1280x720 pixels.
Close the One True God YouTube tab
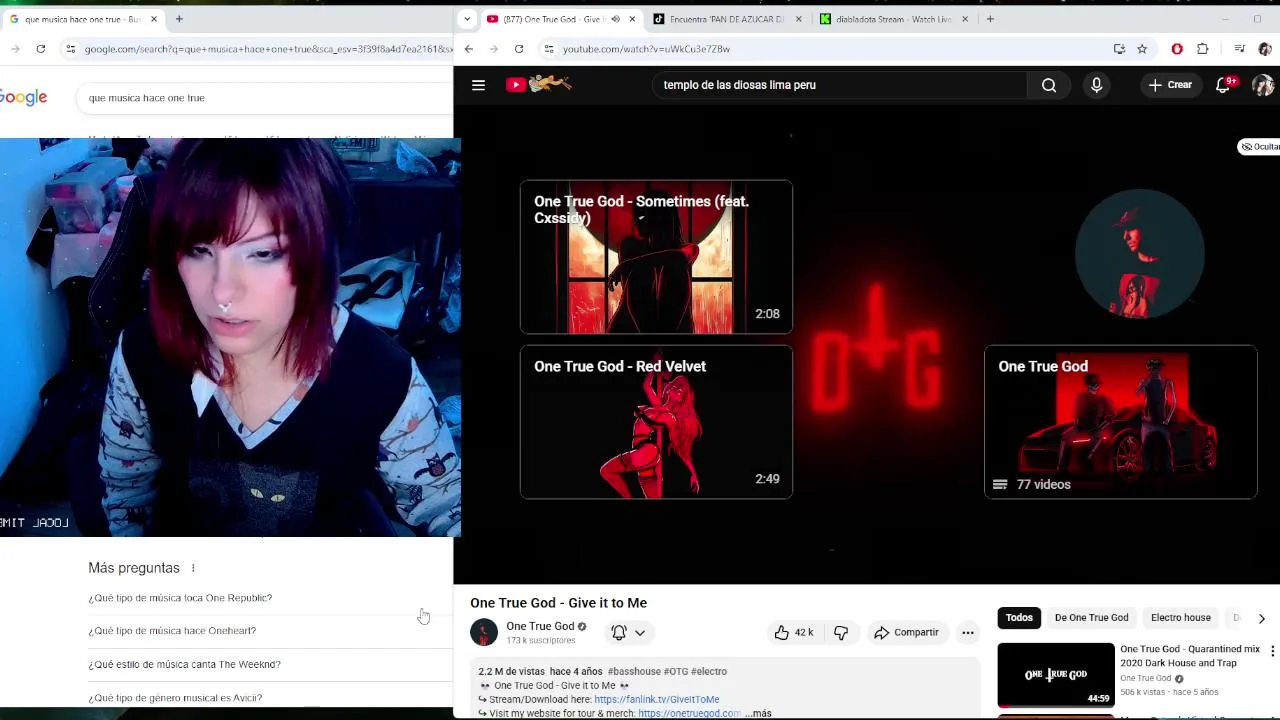(632, 19)
